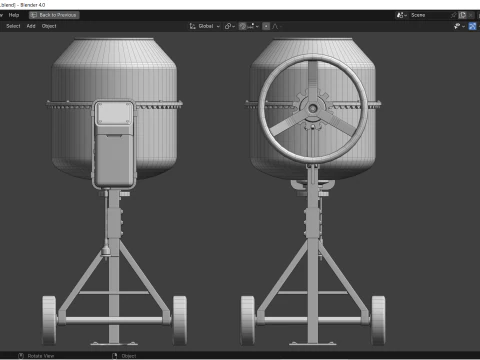The width and height of the screenshot is (480, 360).
Task: Toggle the viewport gizmo button
Action: click(472, 26)
